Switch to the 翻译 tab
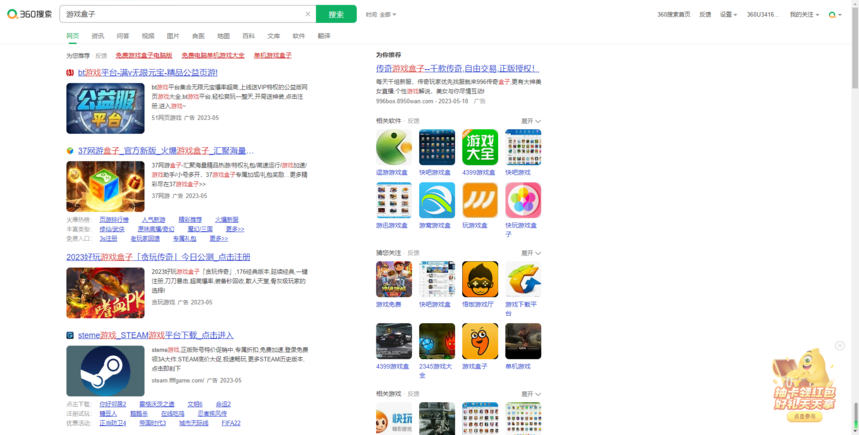 324,36
